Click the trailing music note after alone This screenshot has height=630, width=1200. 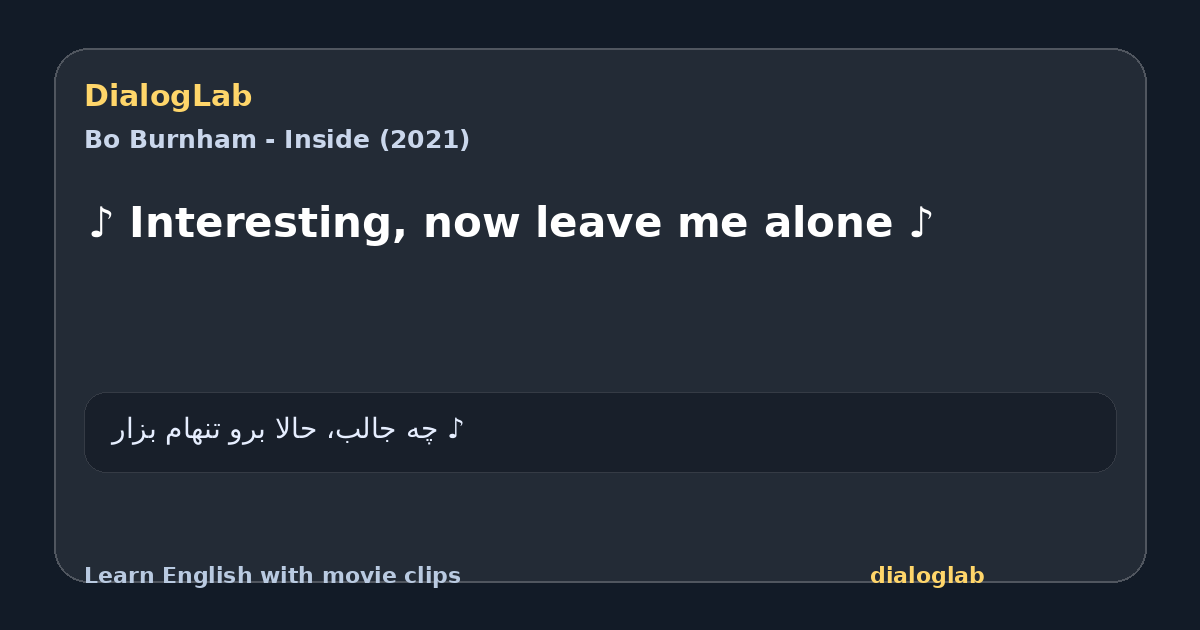pos(921,223)
